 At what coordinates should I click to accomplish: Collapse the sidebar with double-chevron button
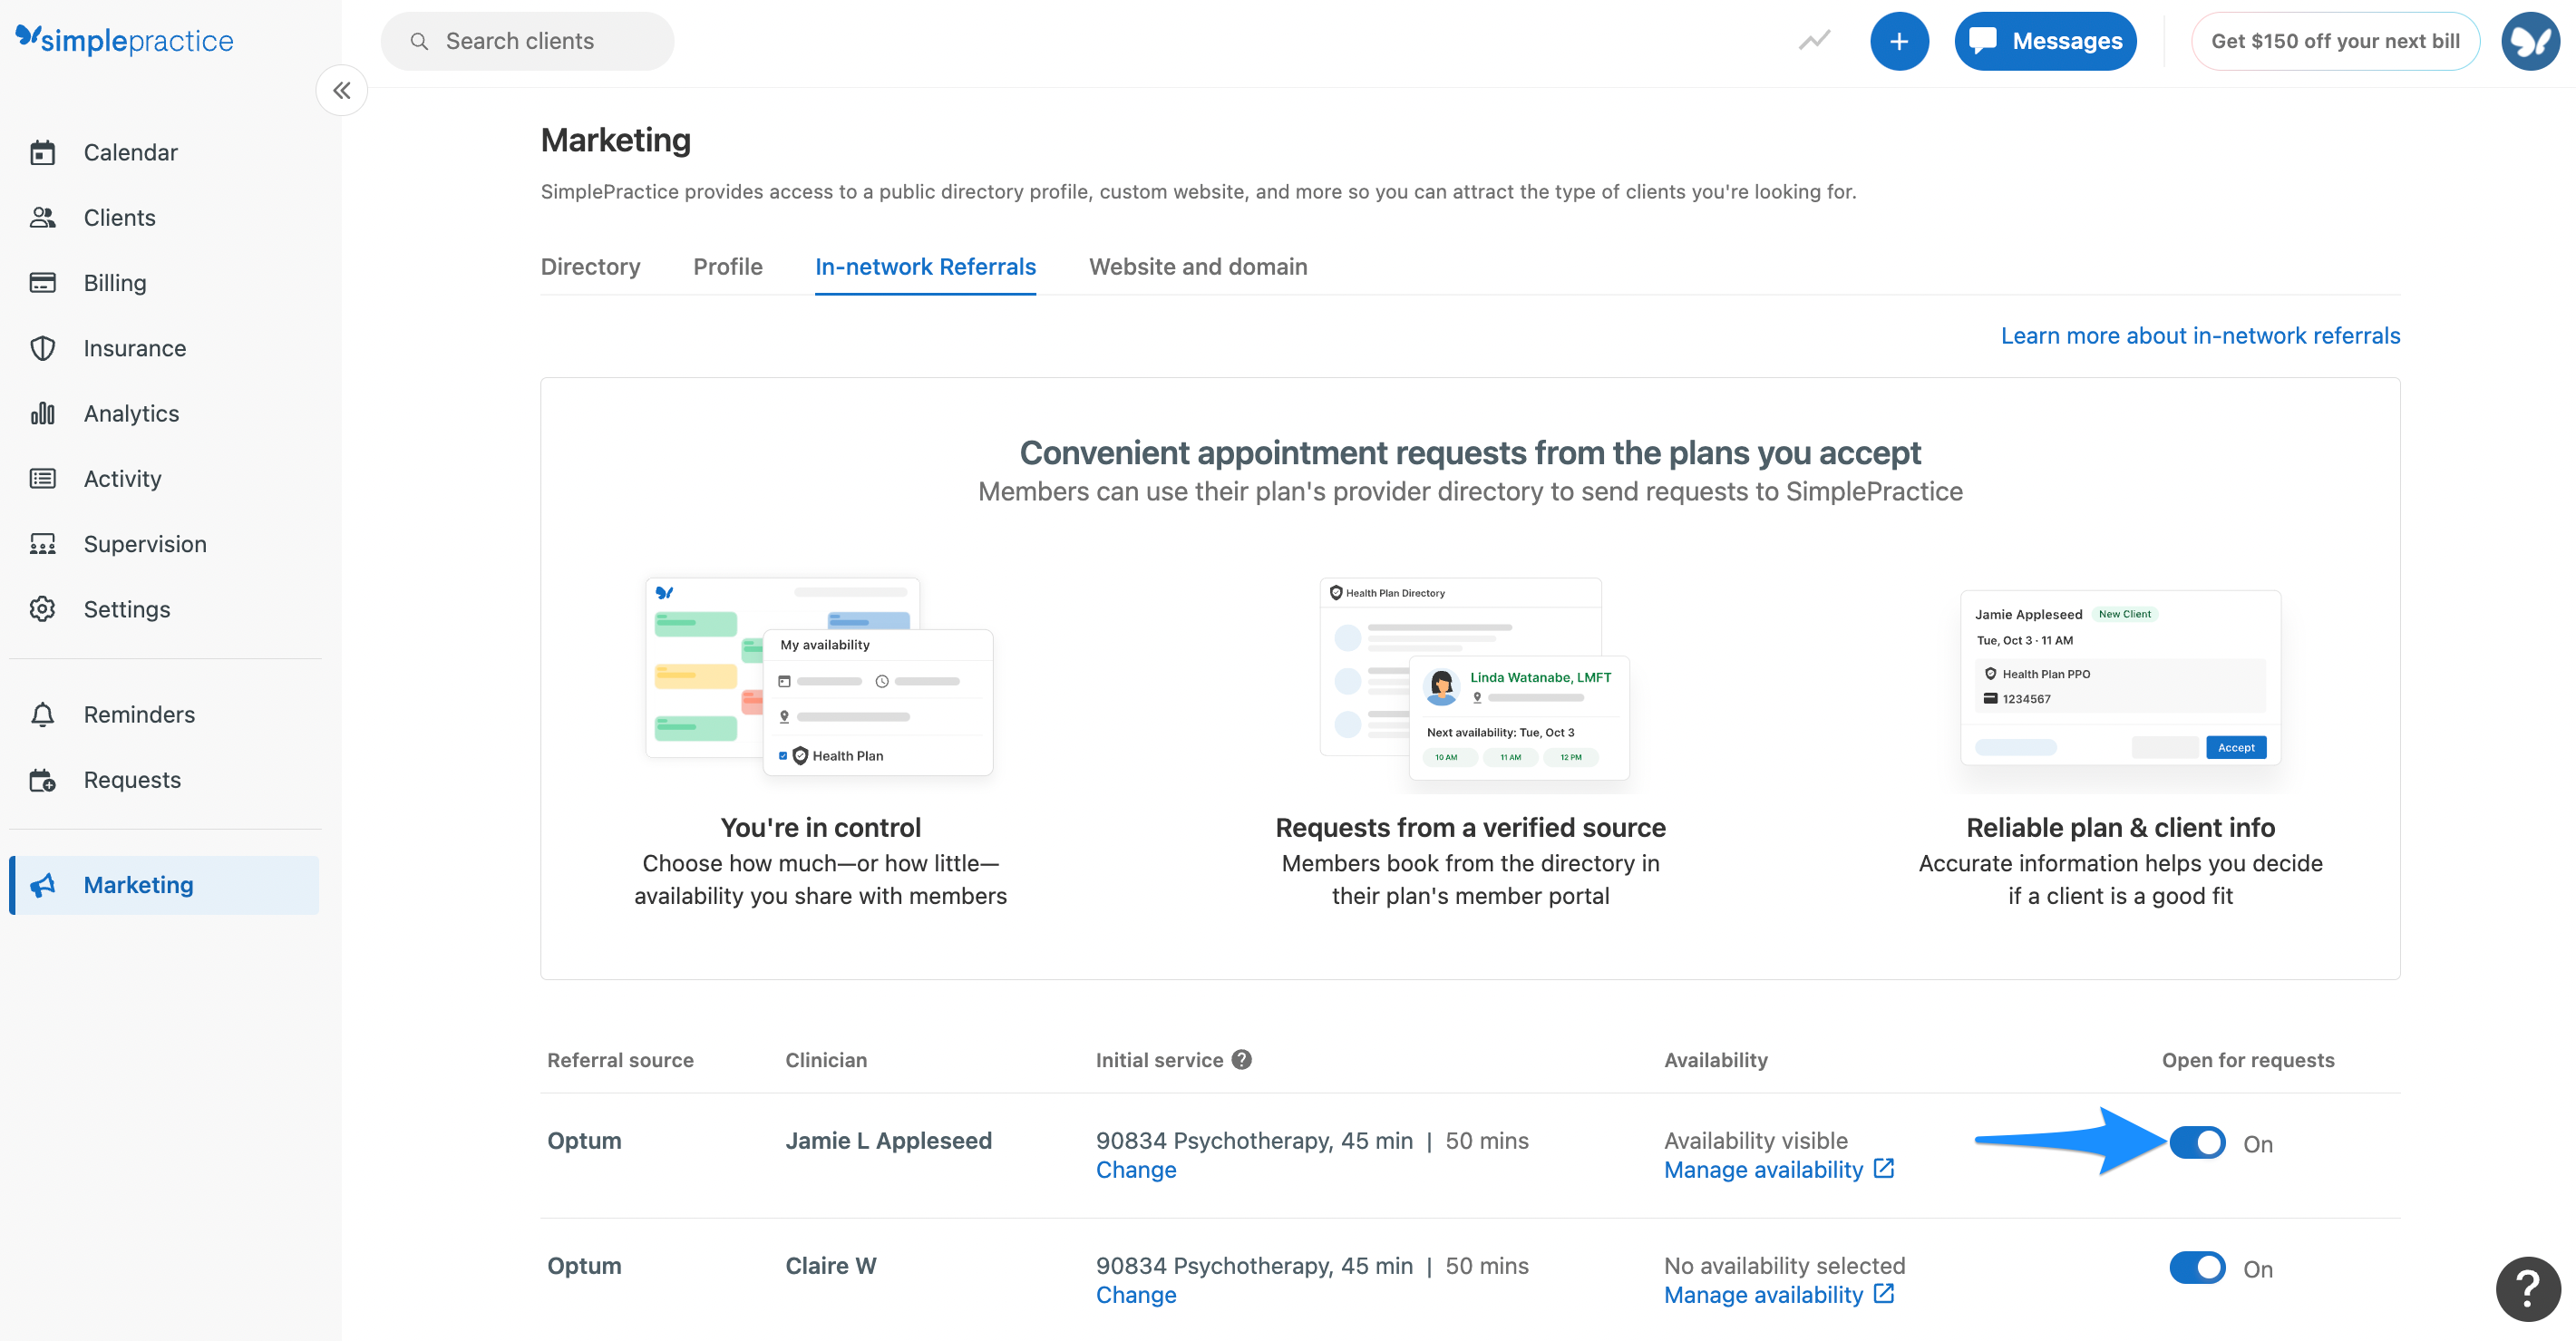tap(342, 91)
